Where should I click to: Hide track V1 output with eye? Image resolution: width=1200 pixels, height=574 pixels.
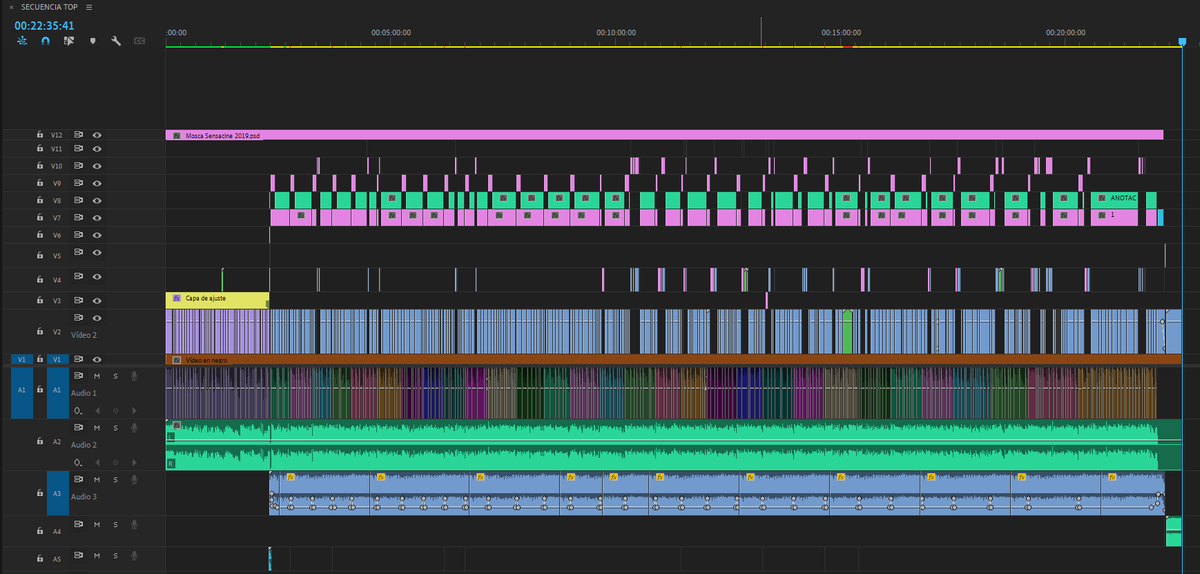[x=98, y=359]
